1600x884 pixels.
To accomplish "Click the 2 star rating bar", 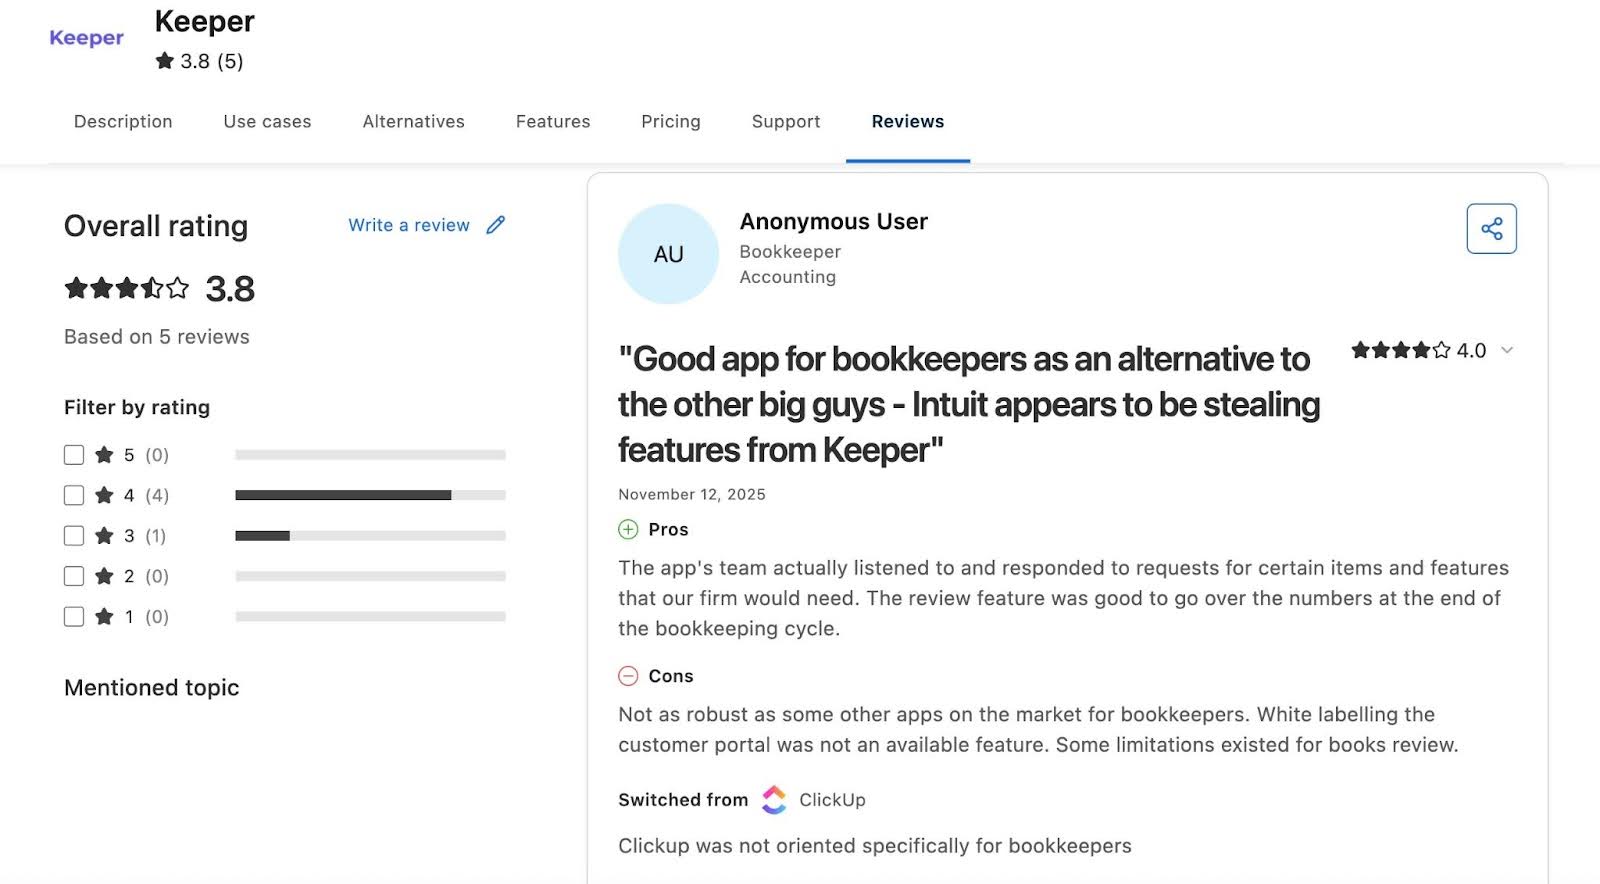I will click(x=370, y=576).
